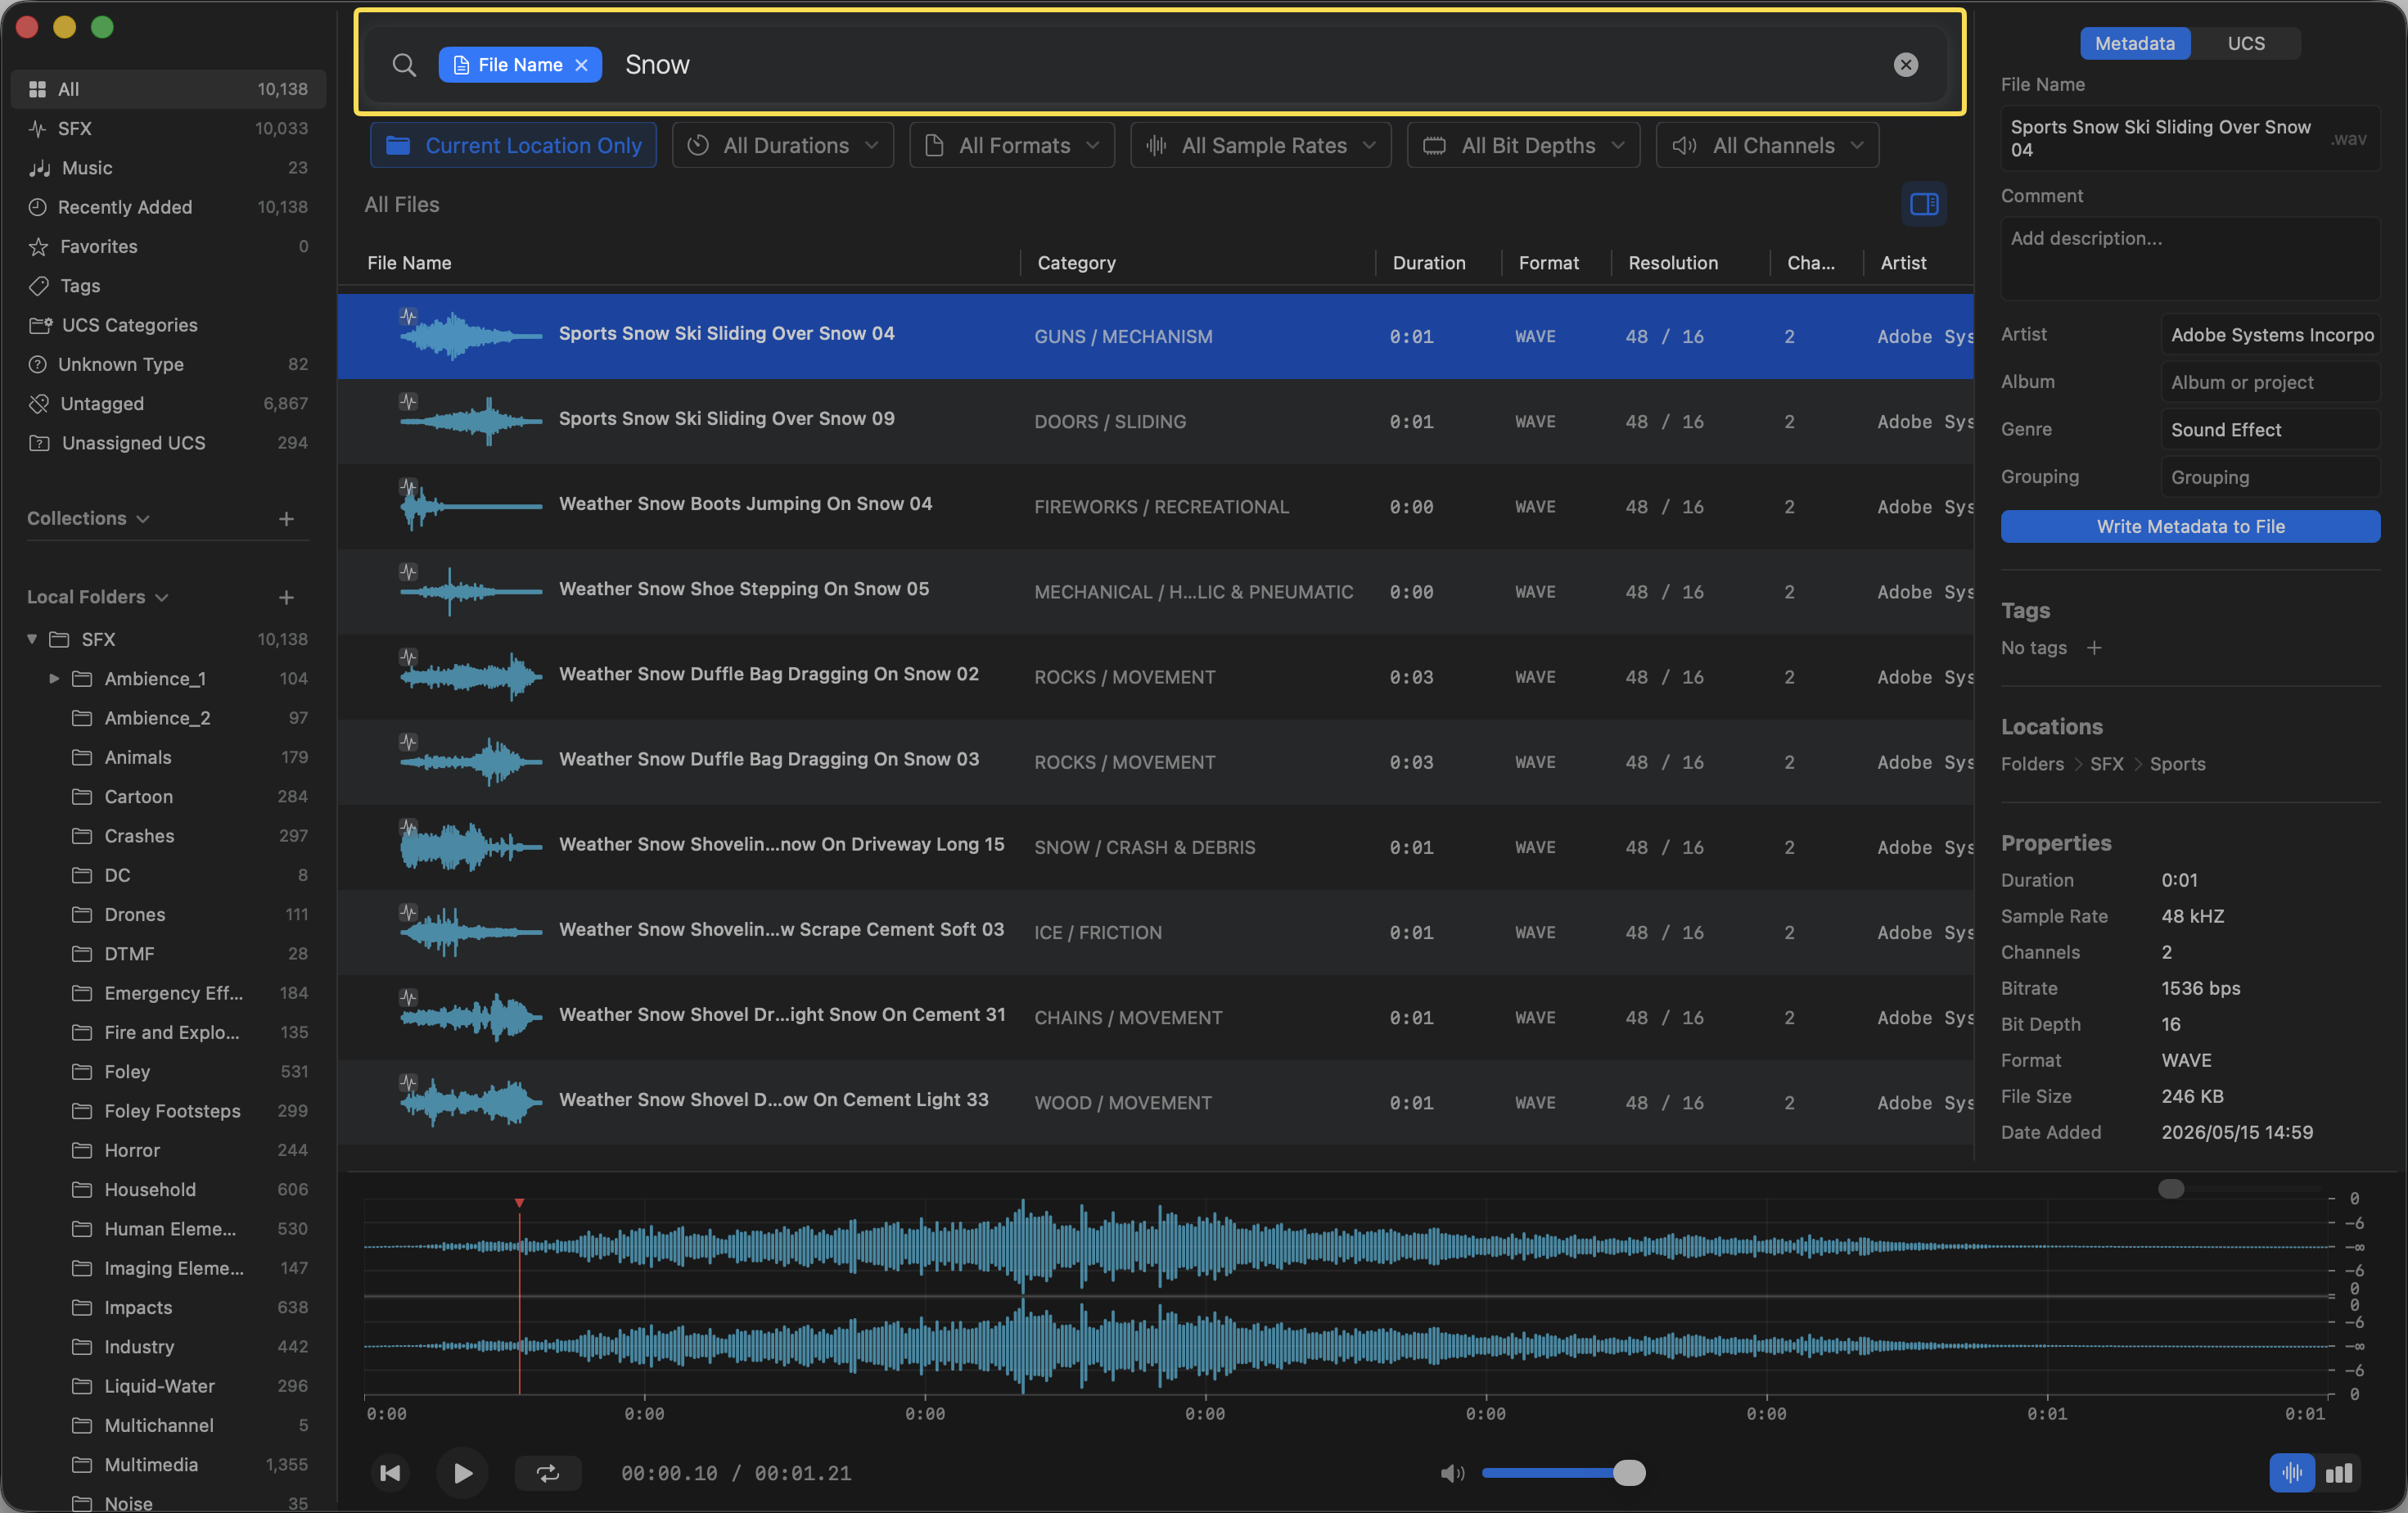2408x1513 pixels.
Task: Open Tags in the sidebar
Action: point(168,286)
